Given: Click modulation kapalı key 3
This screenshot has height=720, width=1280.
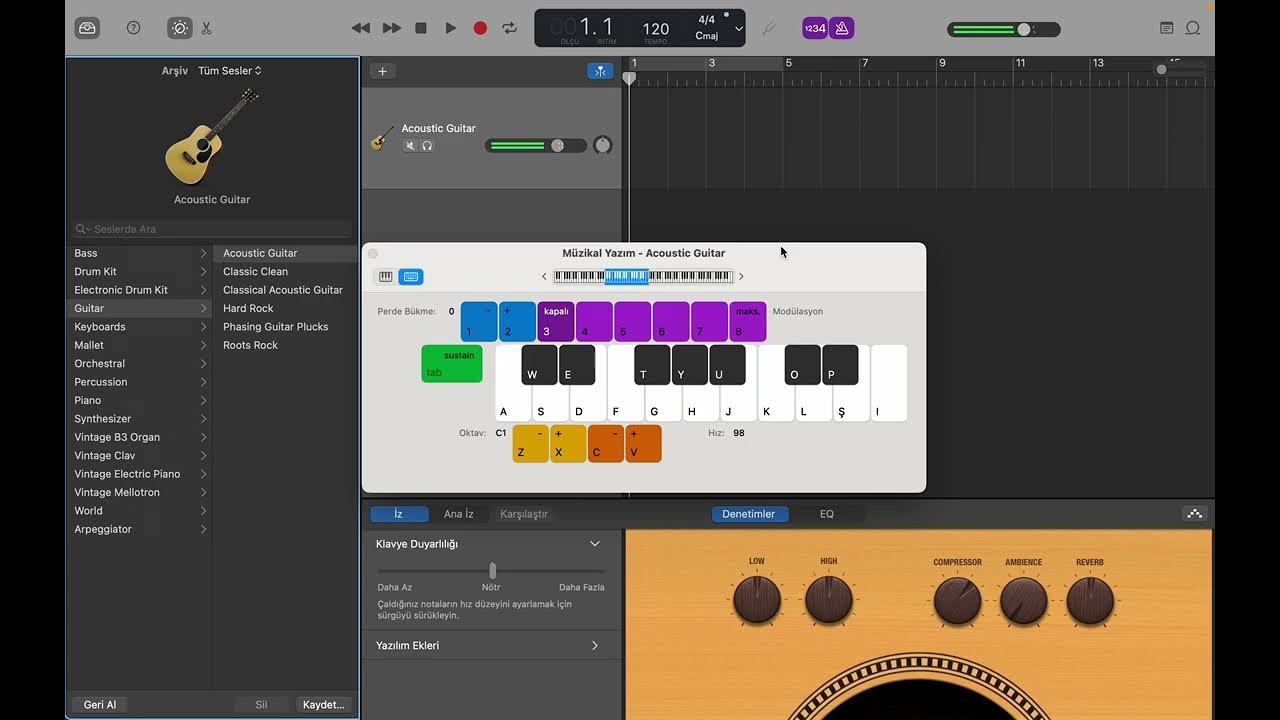Looking at the screenshot, I should (x=556, y=322).
